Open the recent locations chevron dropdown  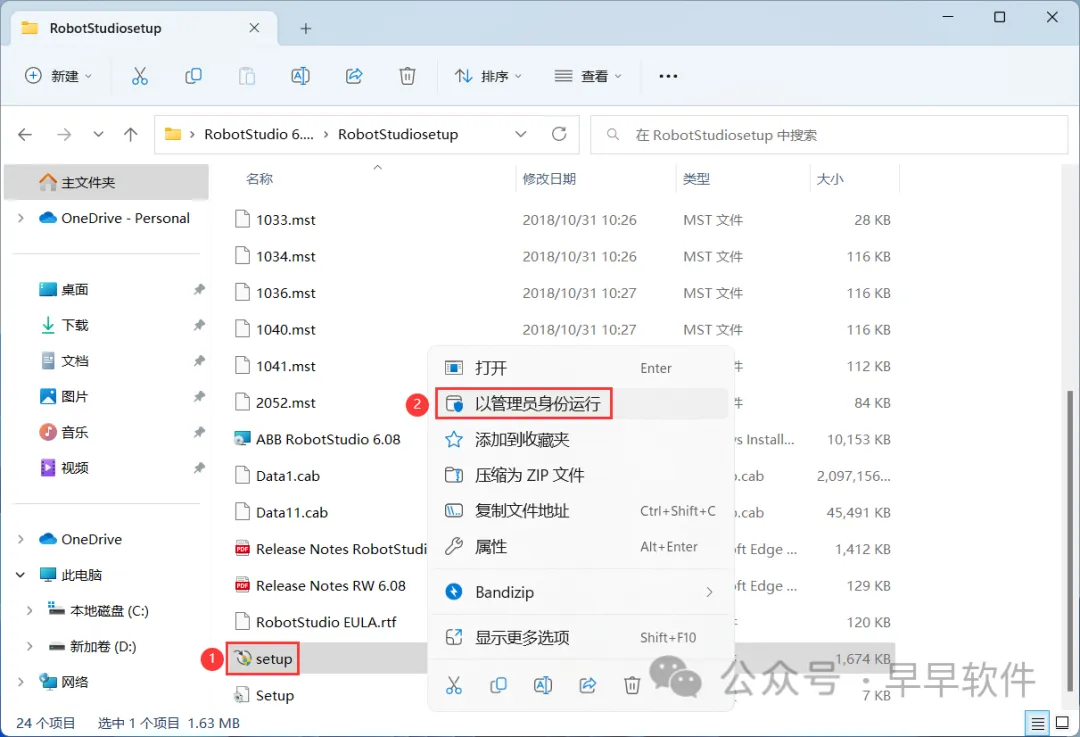click(x=98, y=134)
